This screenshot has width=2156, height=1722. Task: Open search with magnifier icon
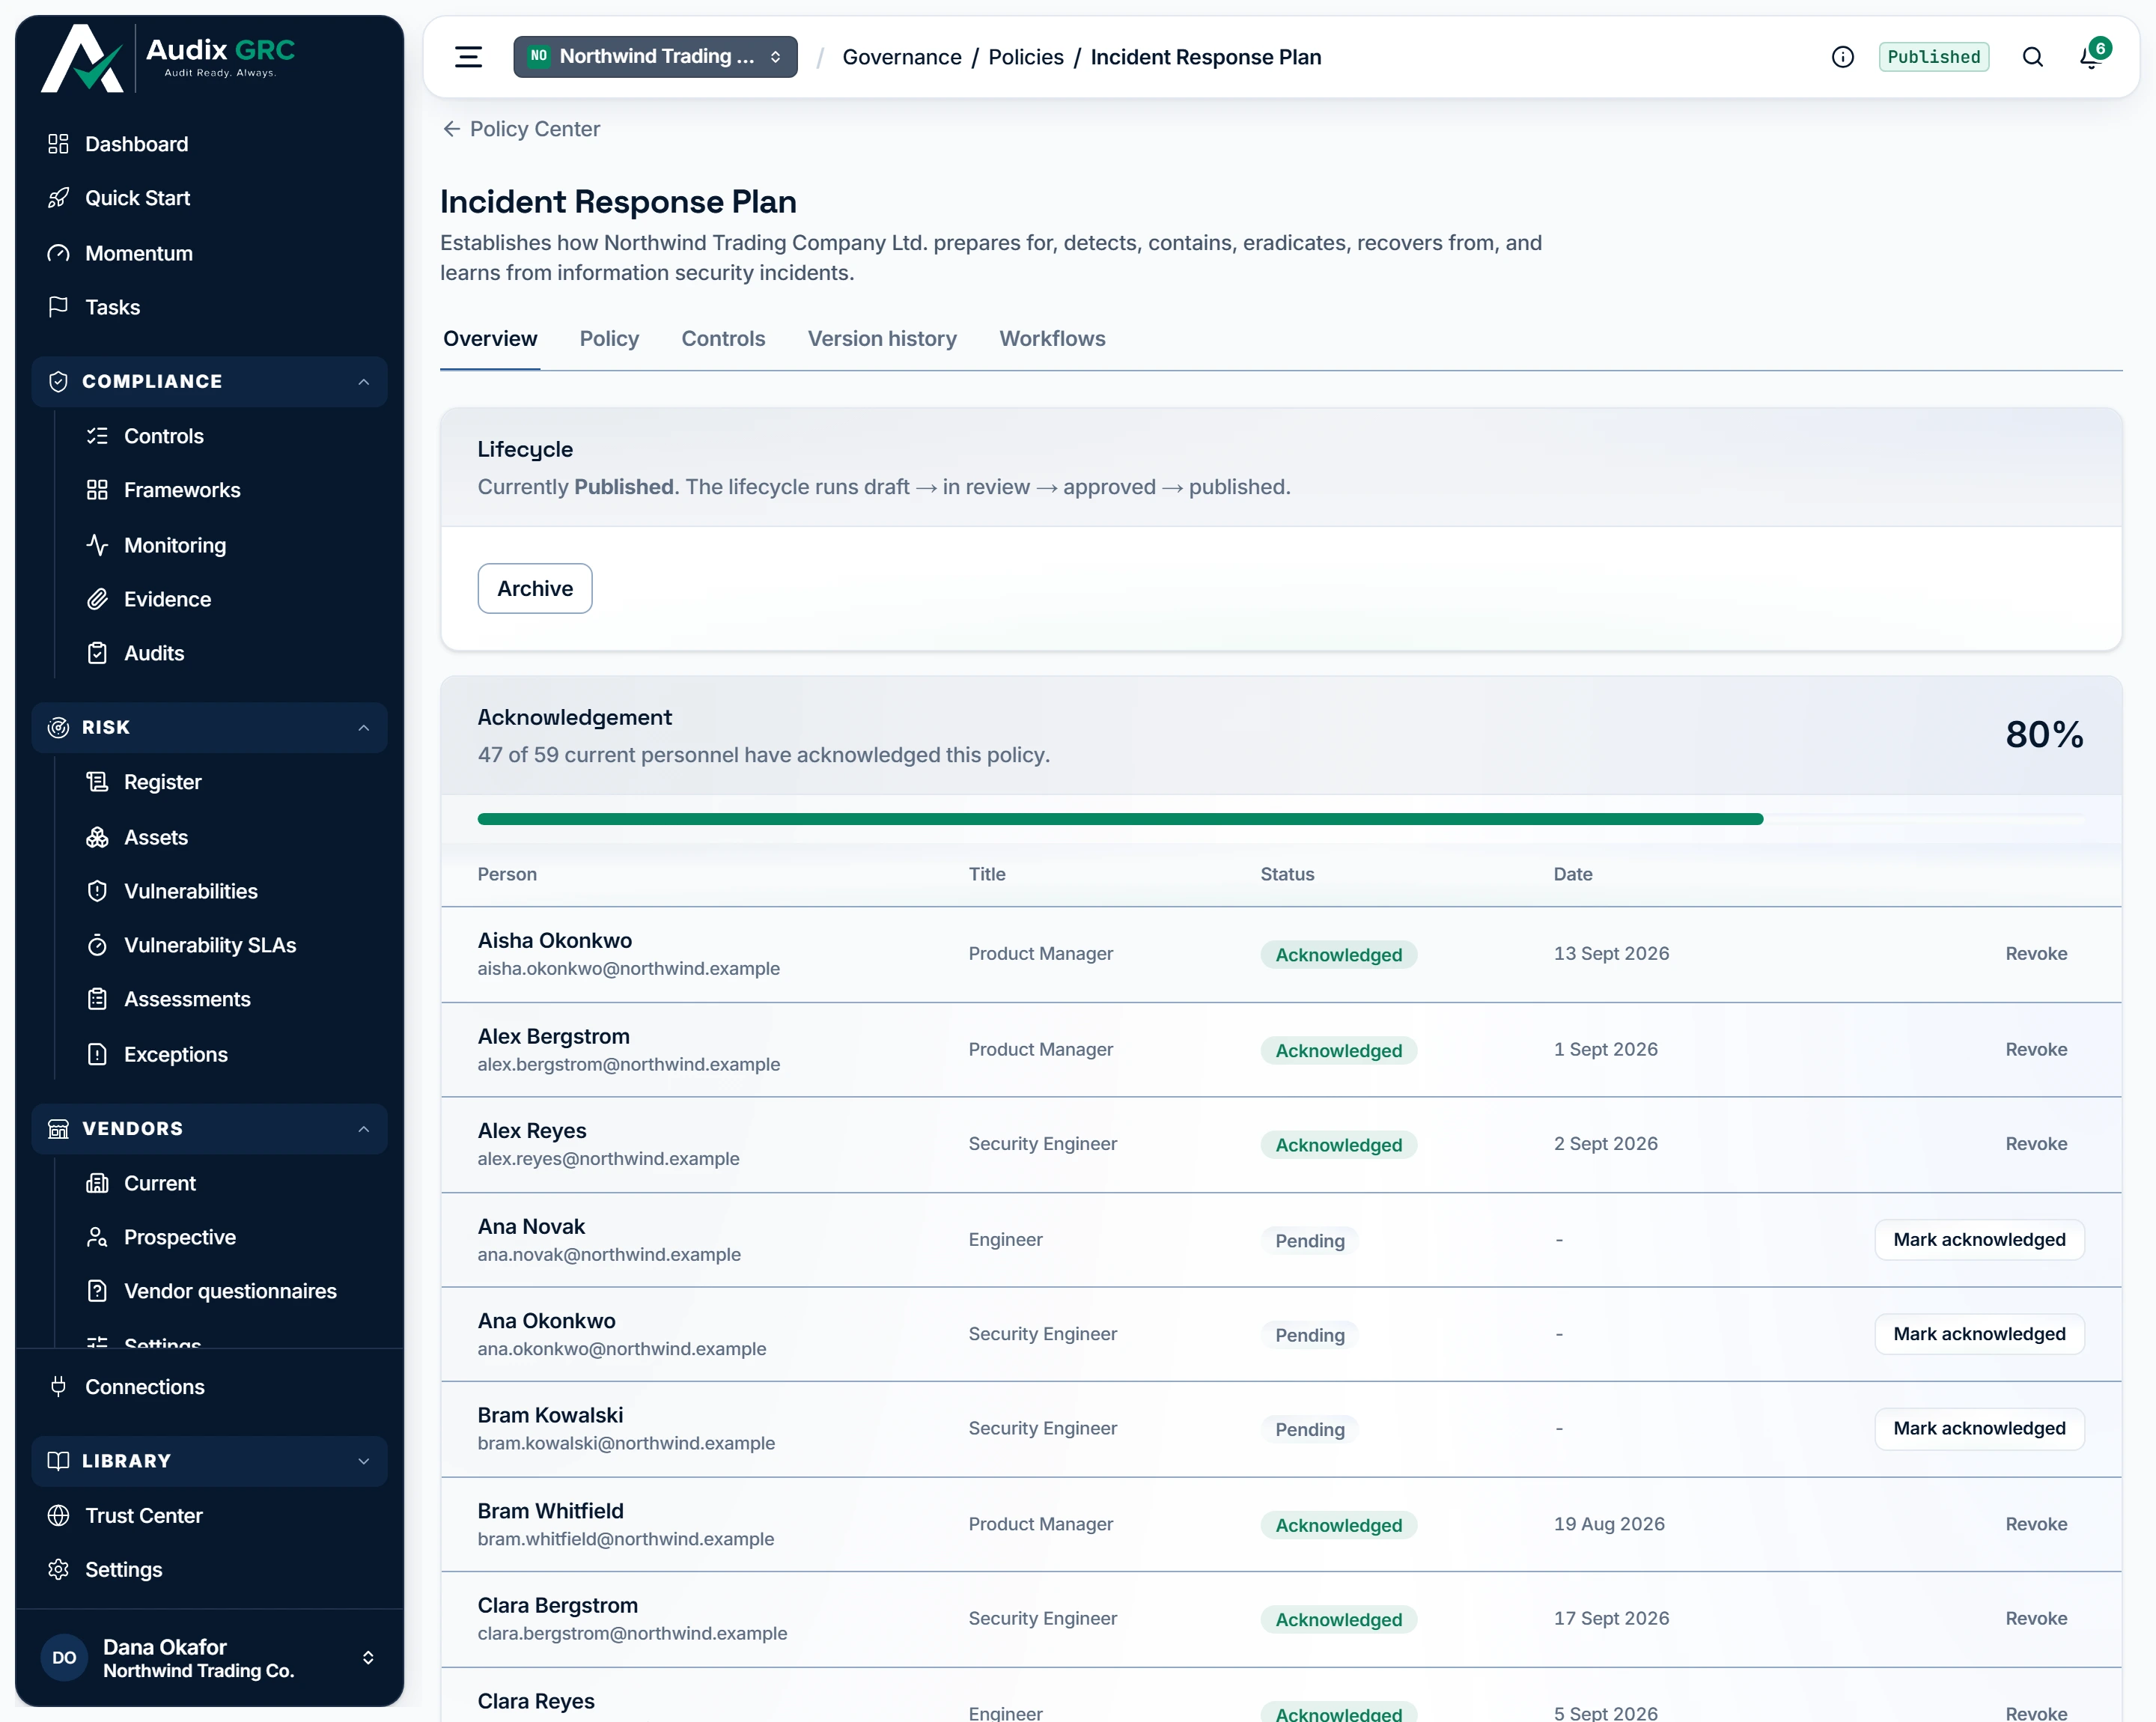2032,57
